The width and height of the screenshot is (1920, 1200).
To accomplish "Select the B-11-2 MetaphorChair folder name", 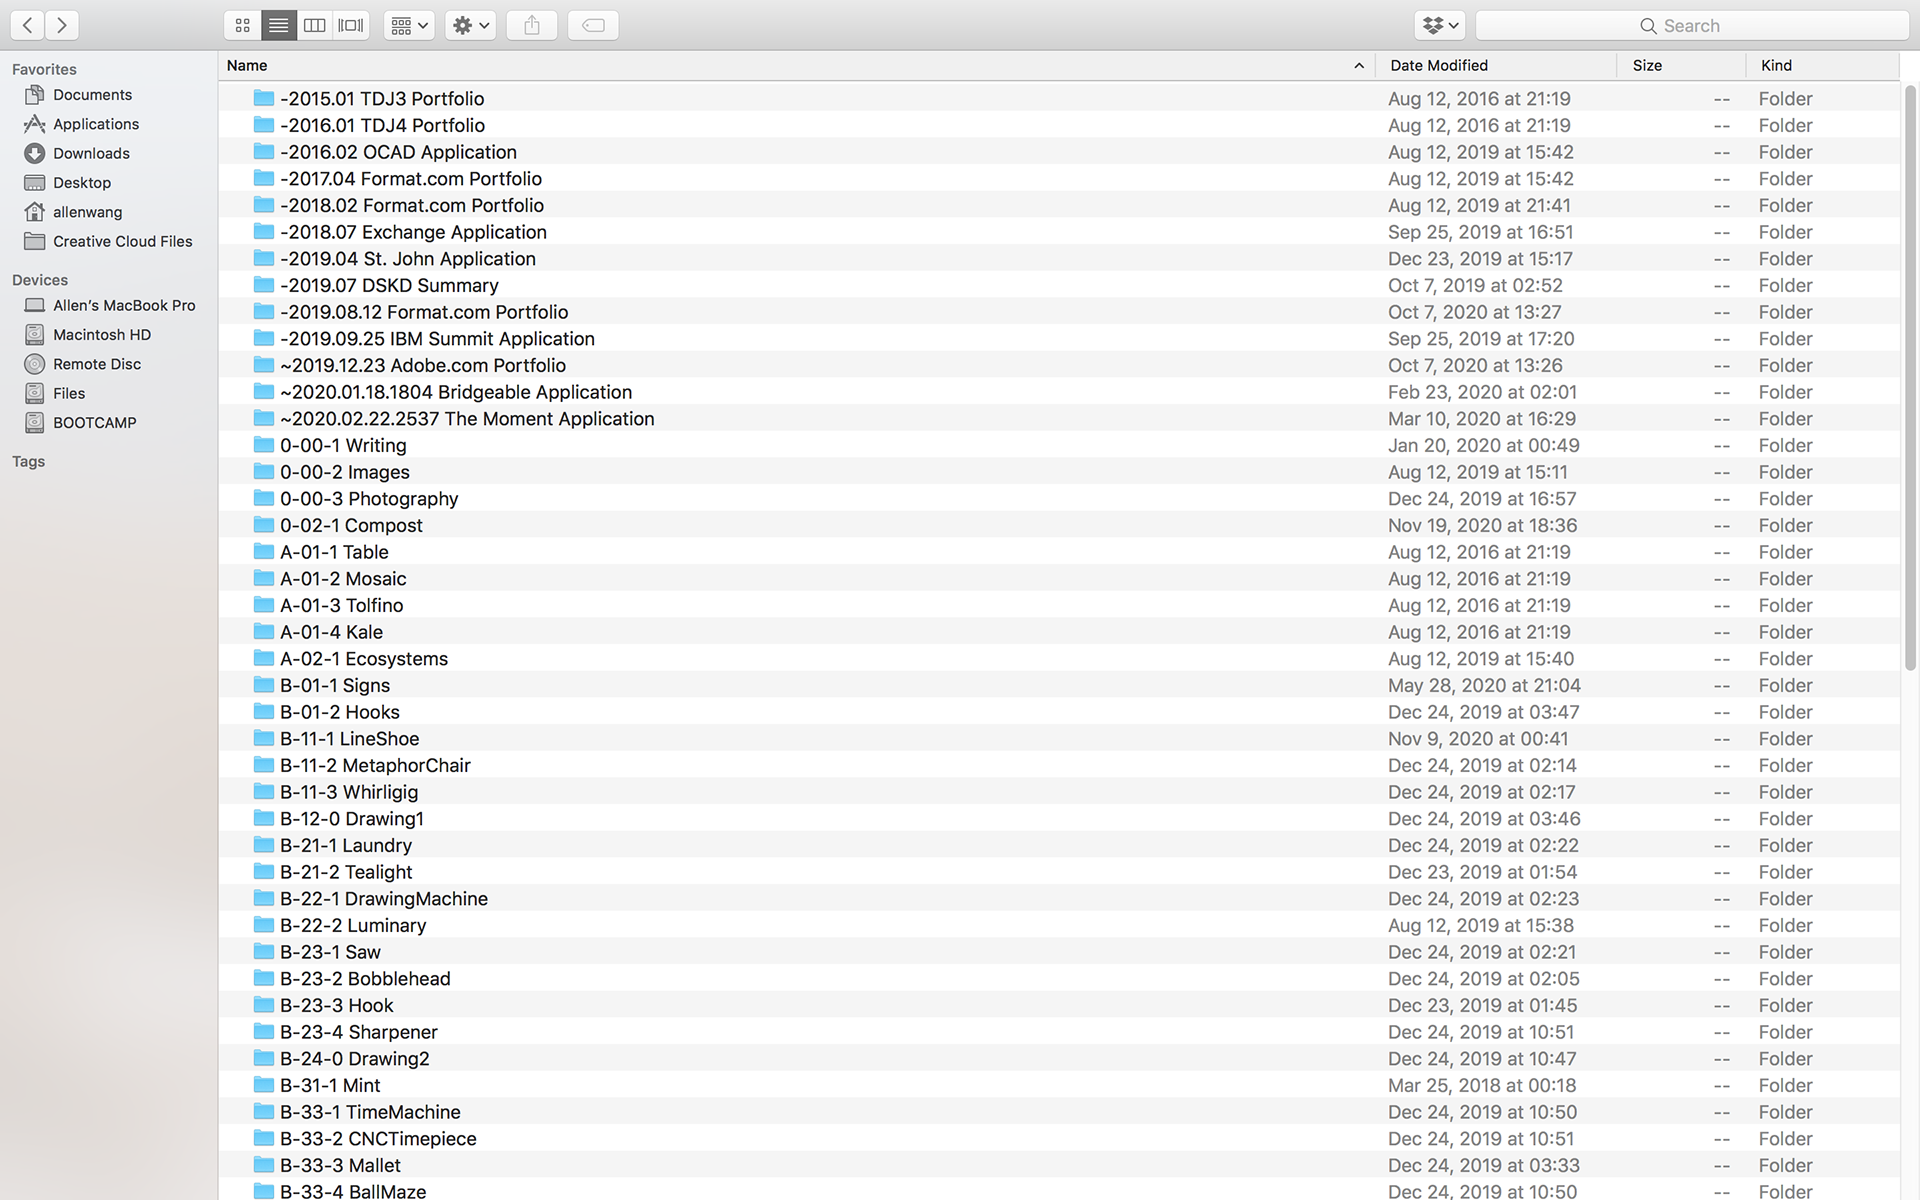I will pos(375,765).
